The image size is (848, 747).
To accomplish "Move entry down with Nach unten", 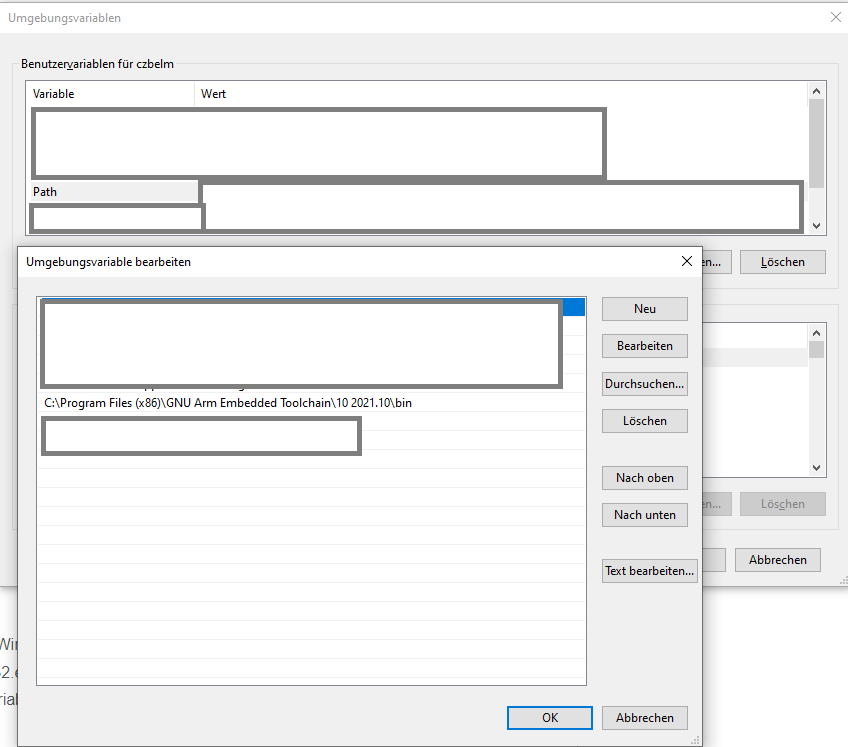I will 644,514.
